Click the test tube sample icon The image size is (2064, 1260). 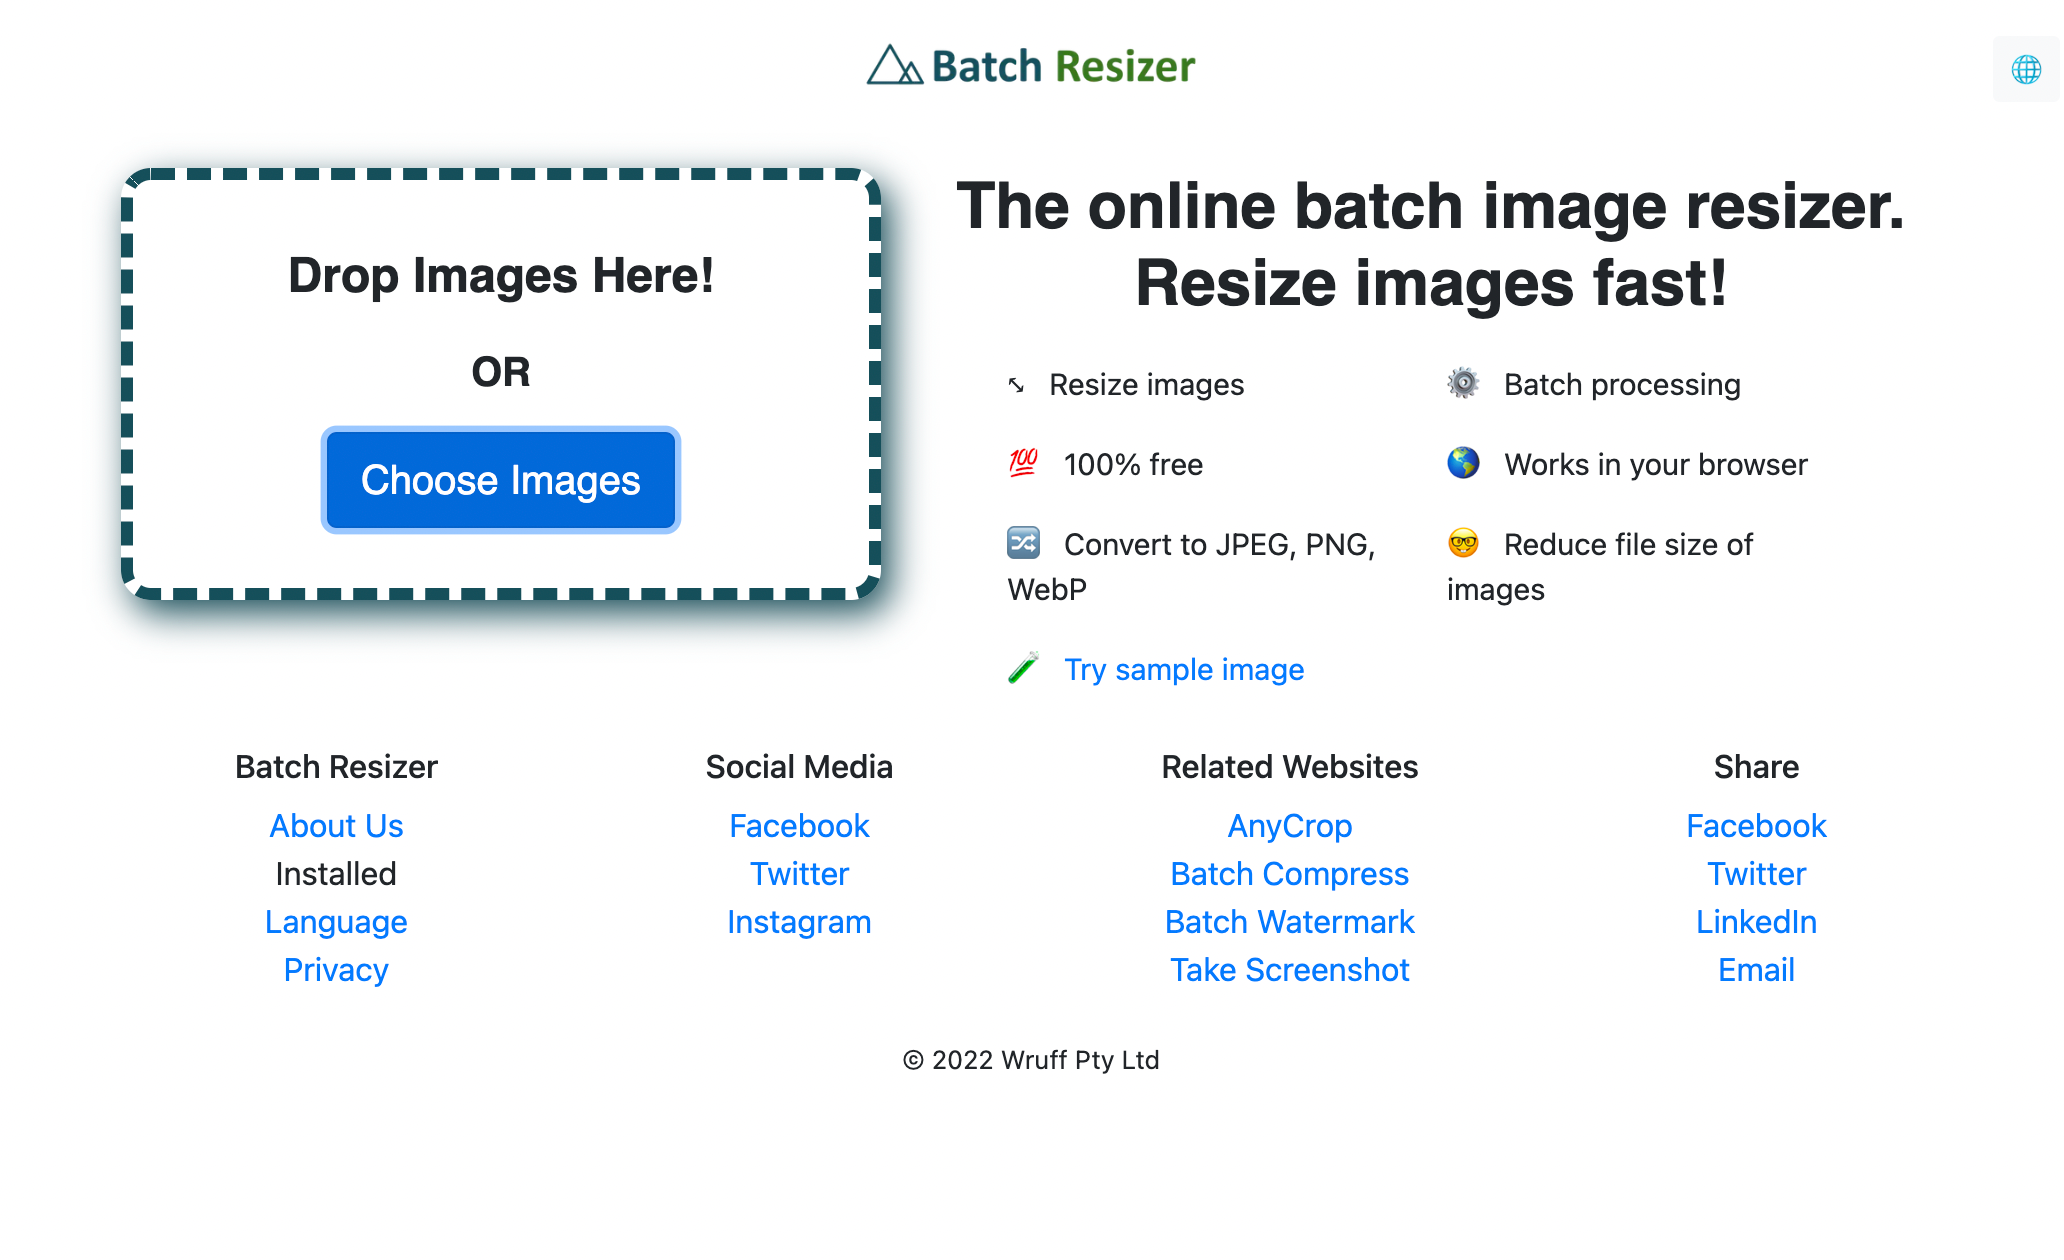click(x=1023, y=668)
